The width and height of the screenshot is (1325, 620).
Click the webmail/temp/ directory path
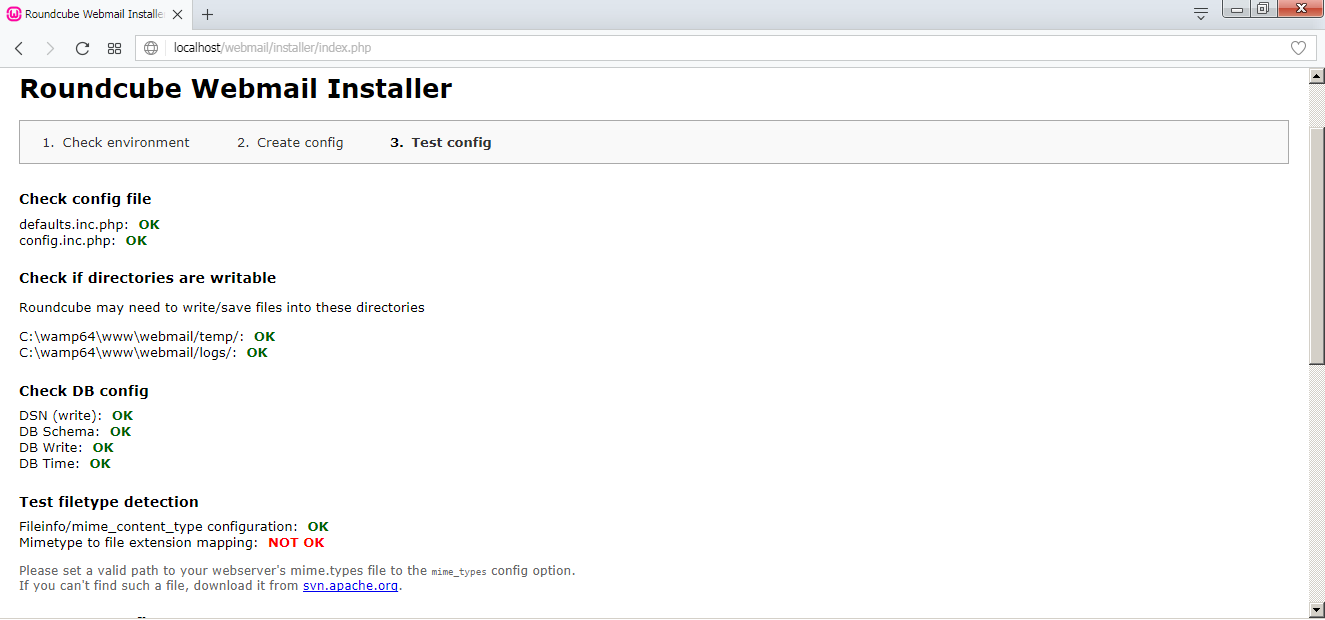pos(131,337)
